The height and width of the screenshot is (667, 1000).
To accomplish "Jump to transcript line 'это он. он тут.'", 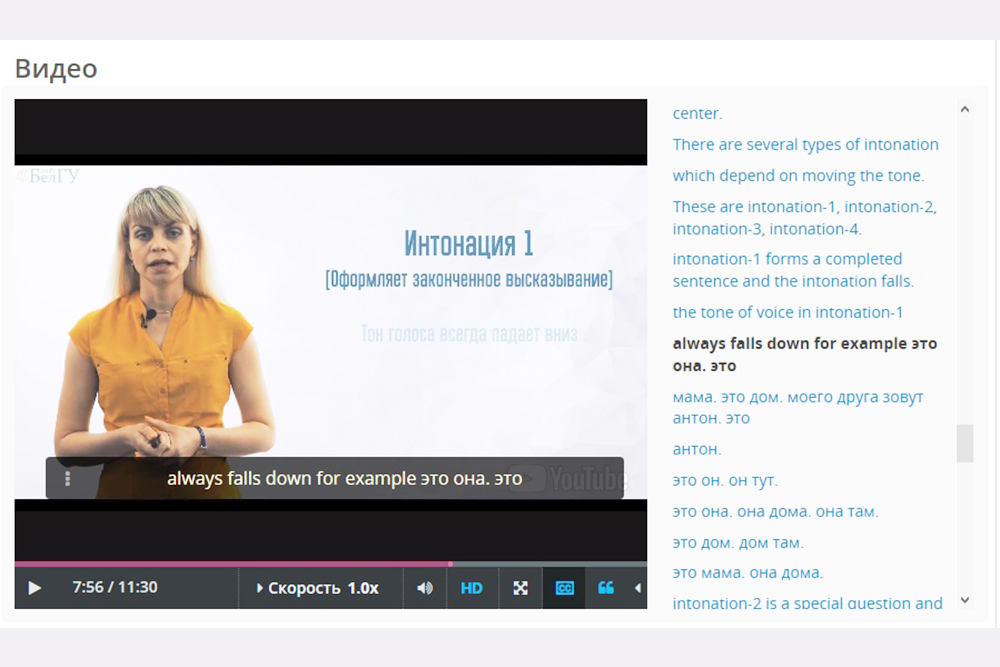I will (725, 480).
